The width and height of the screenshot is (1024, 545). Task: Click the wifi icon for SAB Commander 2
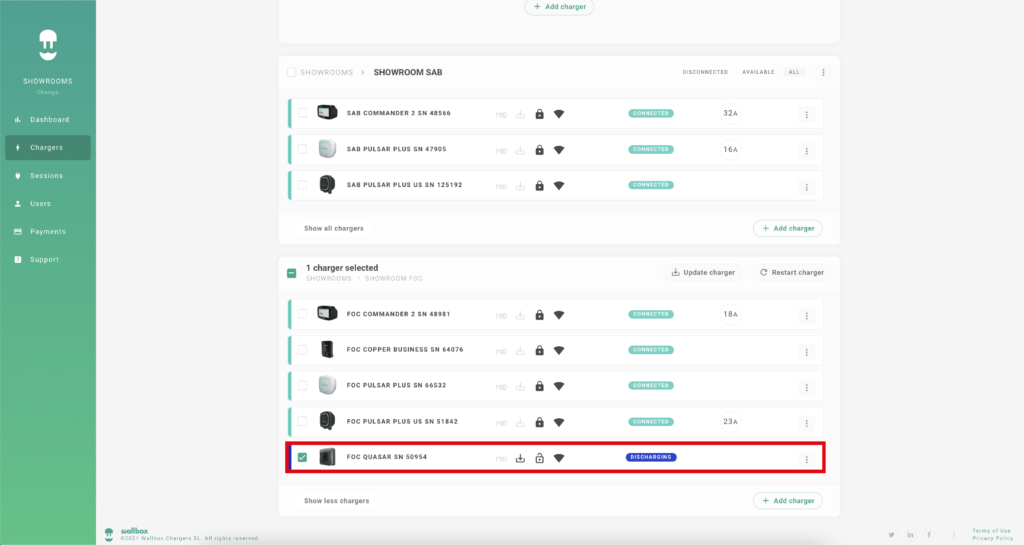click(559, 114)
